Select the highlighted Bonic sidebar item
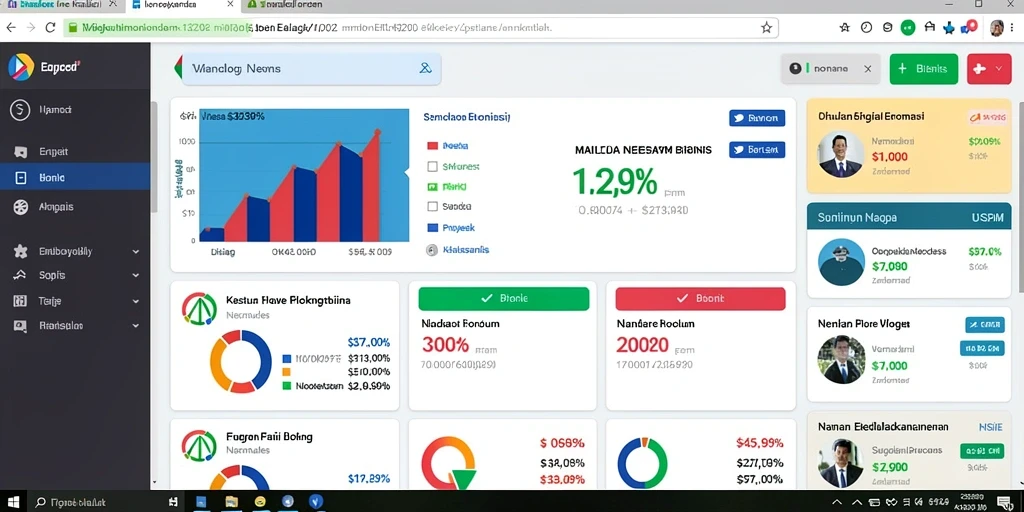Screen dimensions: 1024x512 pyautogui.click(x=75, y=177)
